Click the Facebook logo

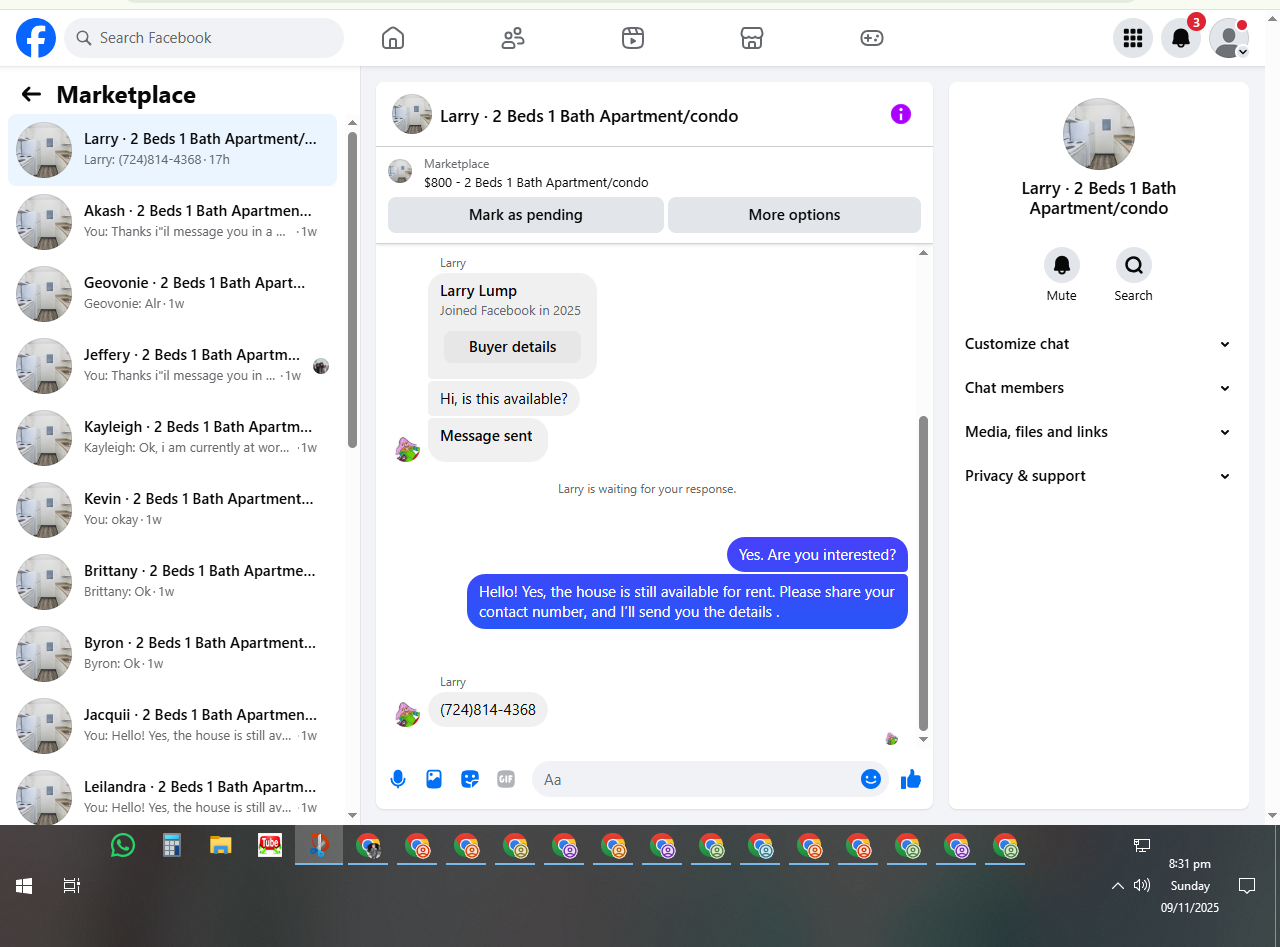[36, 38]
